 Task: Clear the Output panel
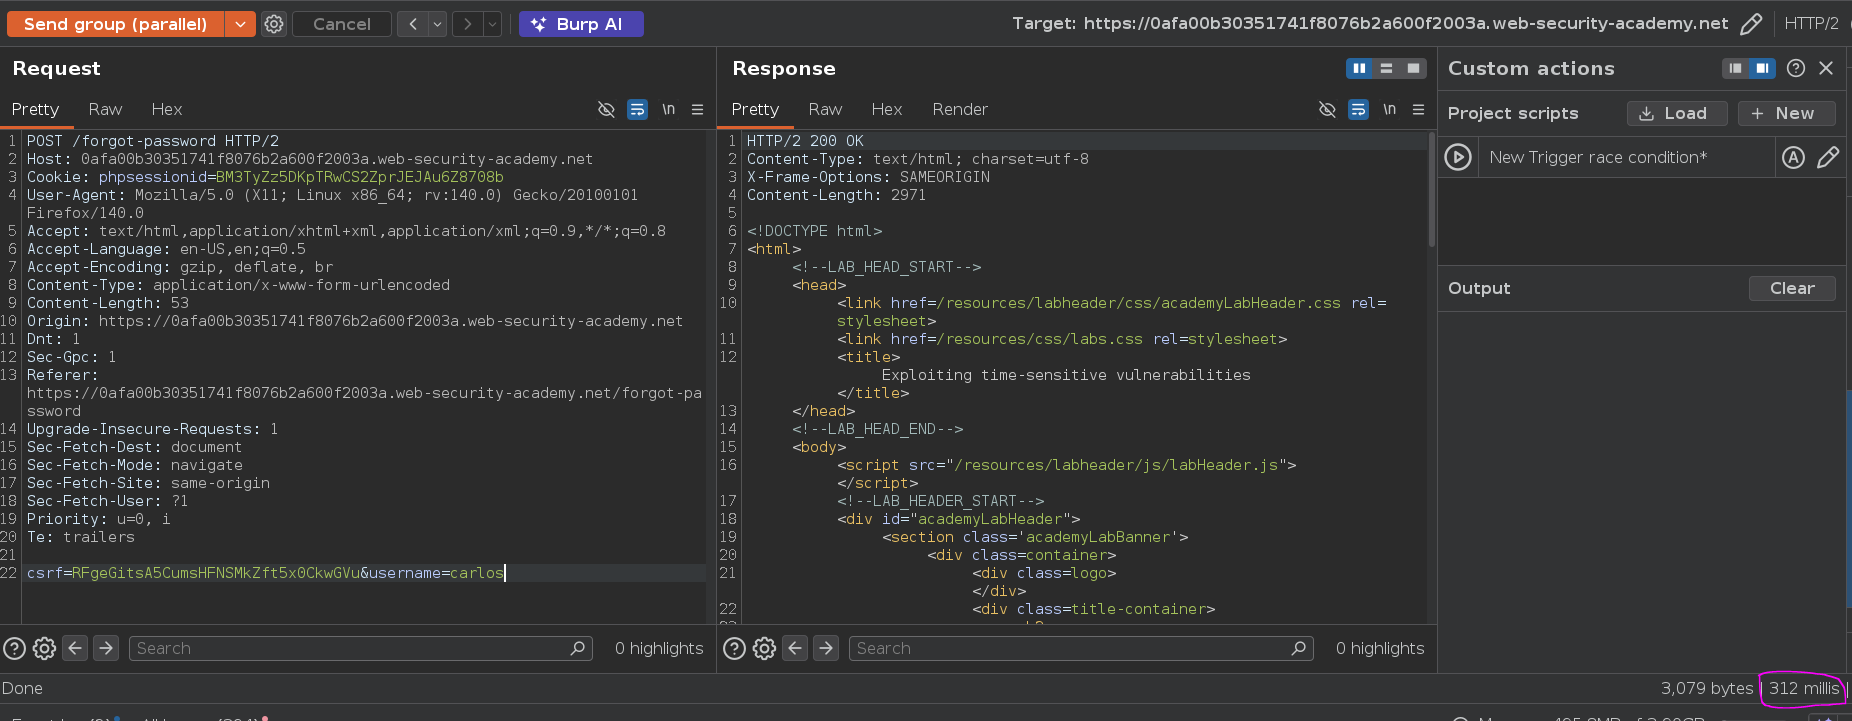[1792, 288]
